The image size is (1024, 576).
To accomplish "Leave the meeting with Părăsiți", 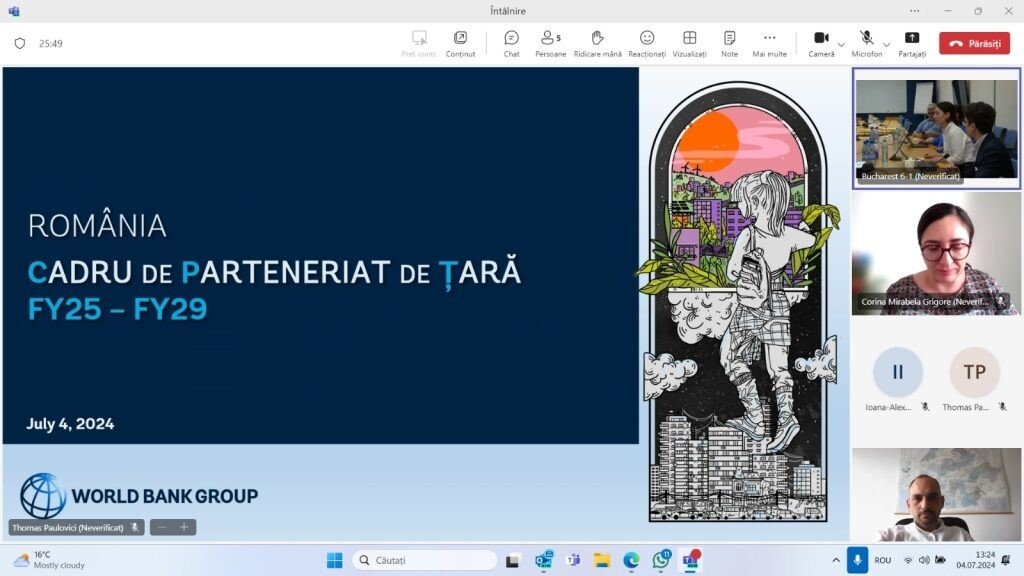I will tap(974, 43).
